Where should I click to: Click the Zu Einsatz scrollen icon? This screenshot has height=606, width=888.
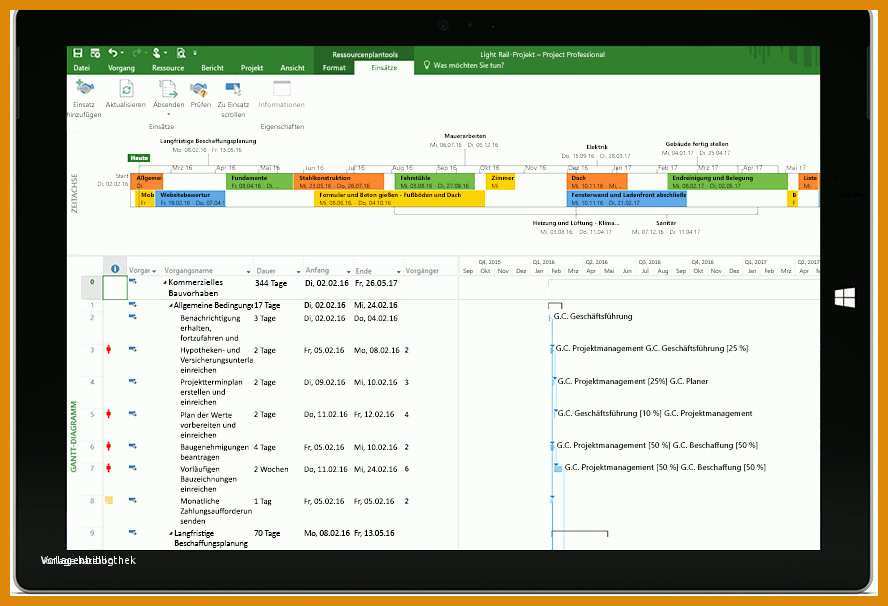[x=233, y=88]
